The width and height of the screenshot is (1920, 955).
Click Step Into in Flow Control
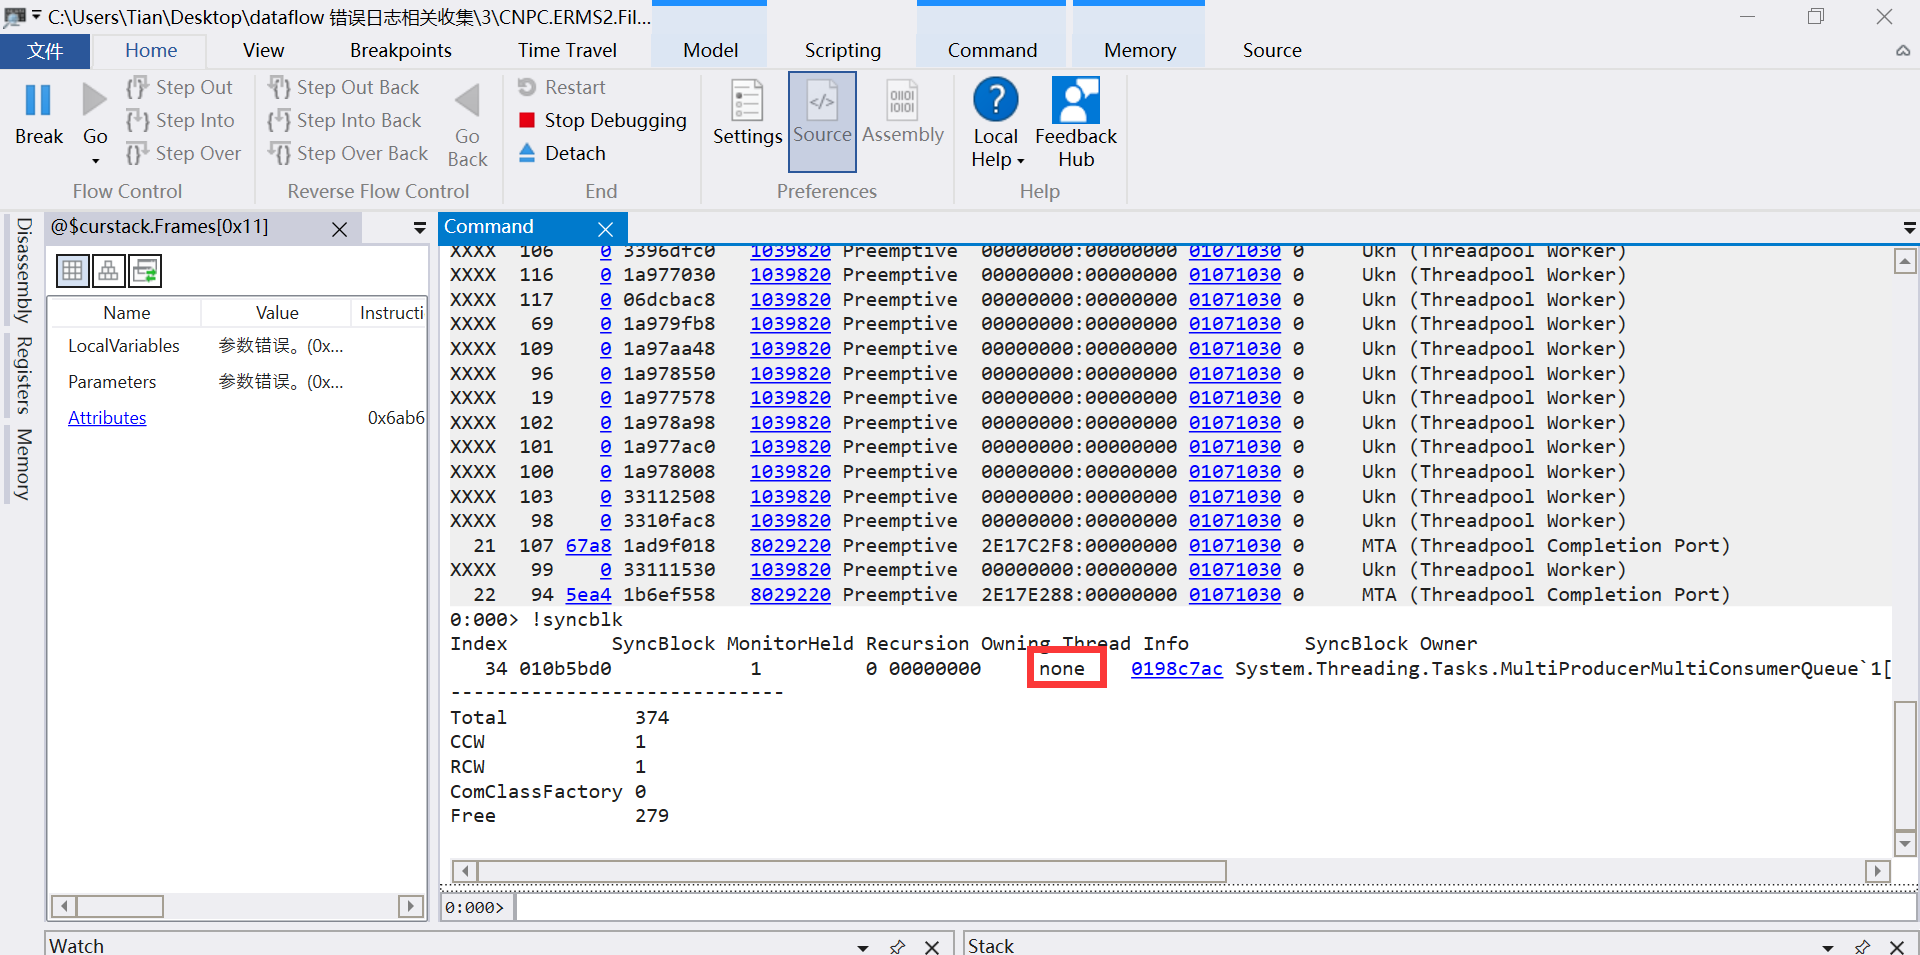(181, 121)
